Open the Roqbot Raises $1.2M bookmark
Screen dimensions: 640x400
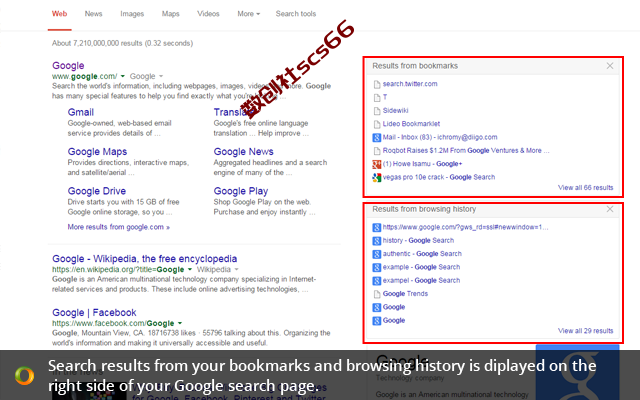[x=466, y=151]
